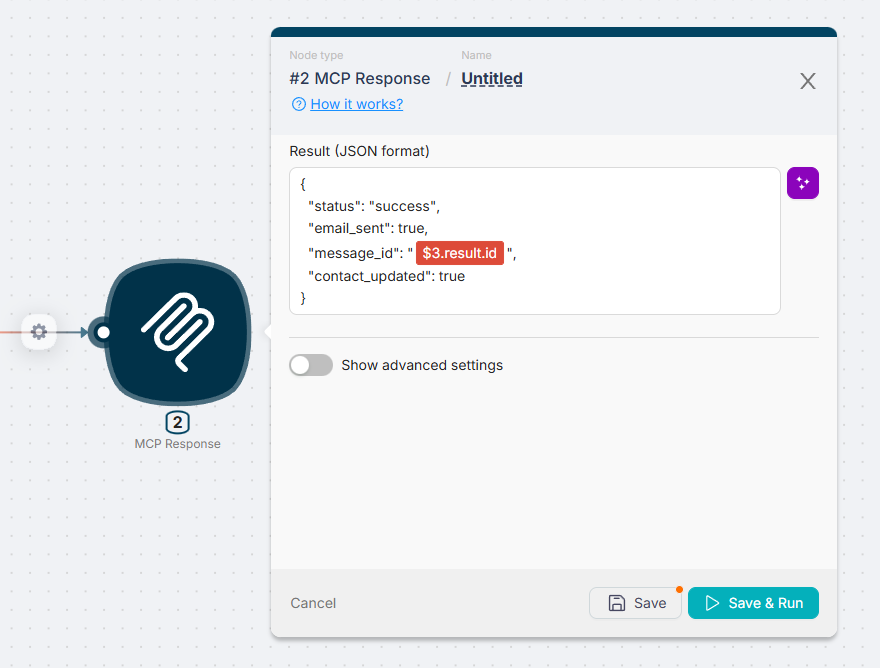The image size is (880, 668).
Task: Toggle Show advanced settings on
Action: pyautogui.click(x=310, y=365)
